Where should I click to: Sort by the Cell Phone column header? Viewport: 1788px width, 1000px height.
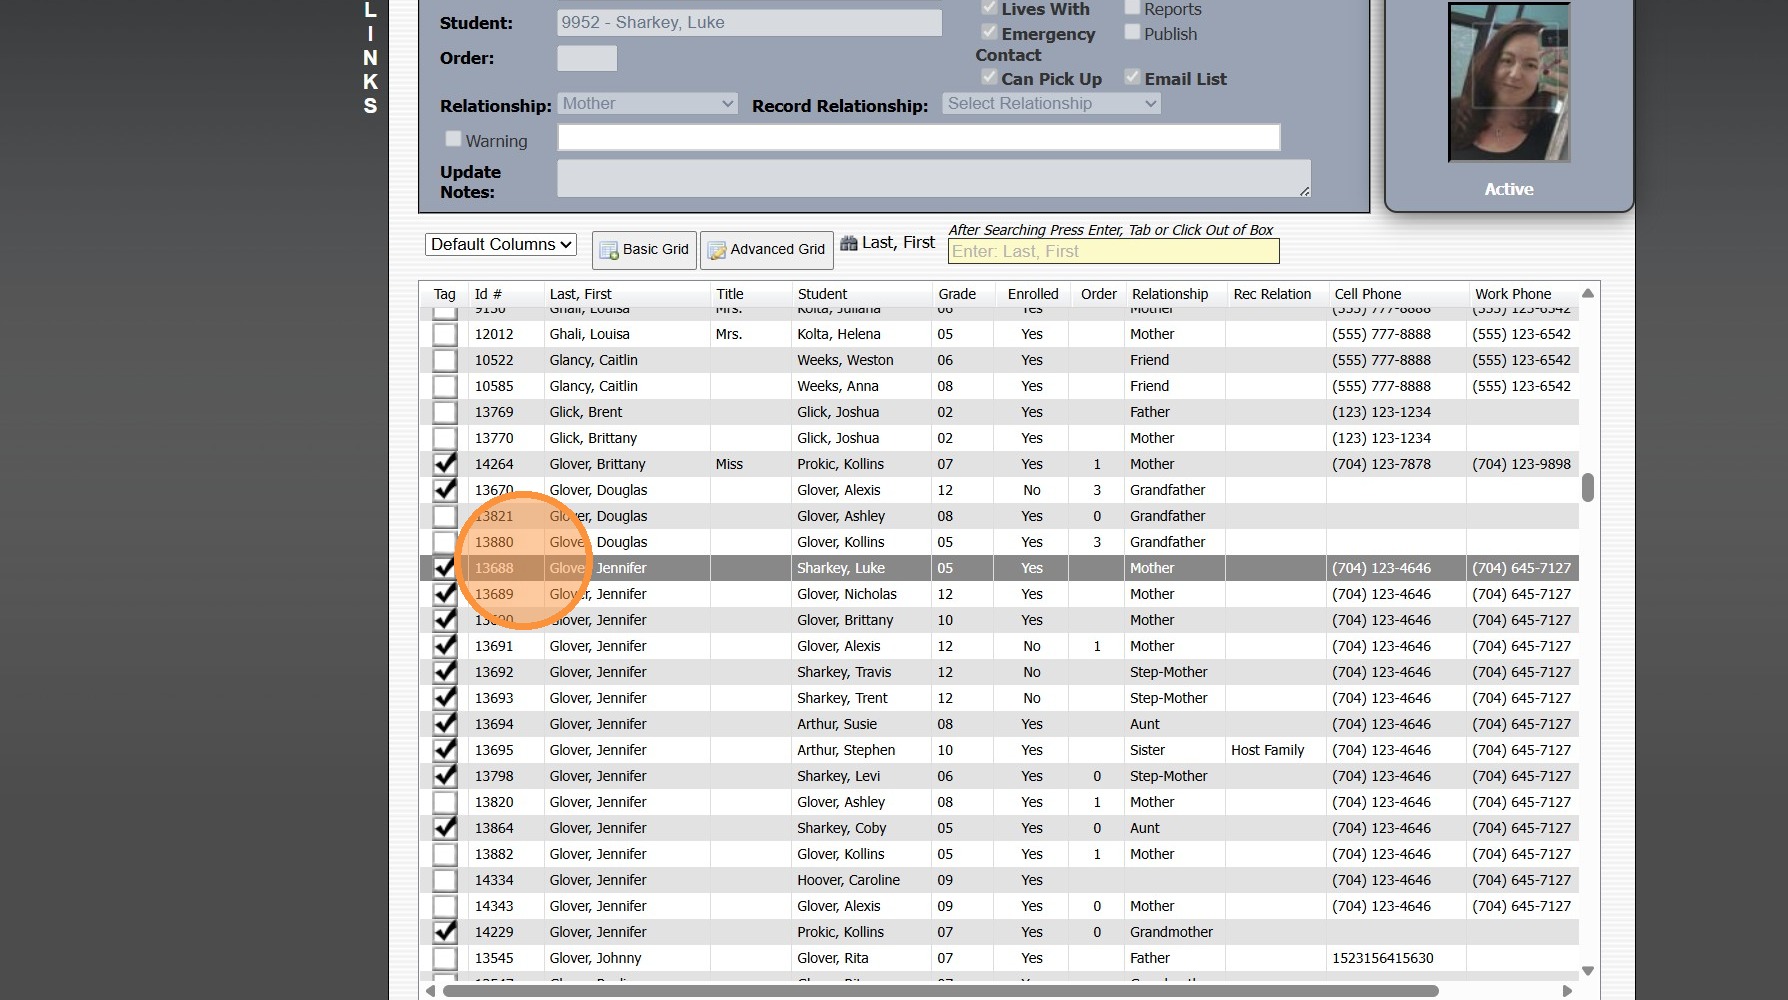1368,294
